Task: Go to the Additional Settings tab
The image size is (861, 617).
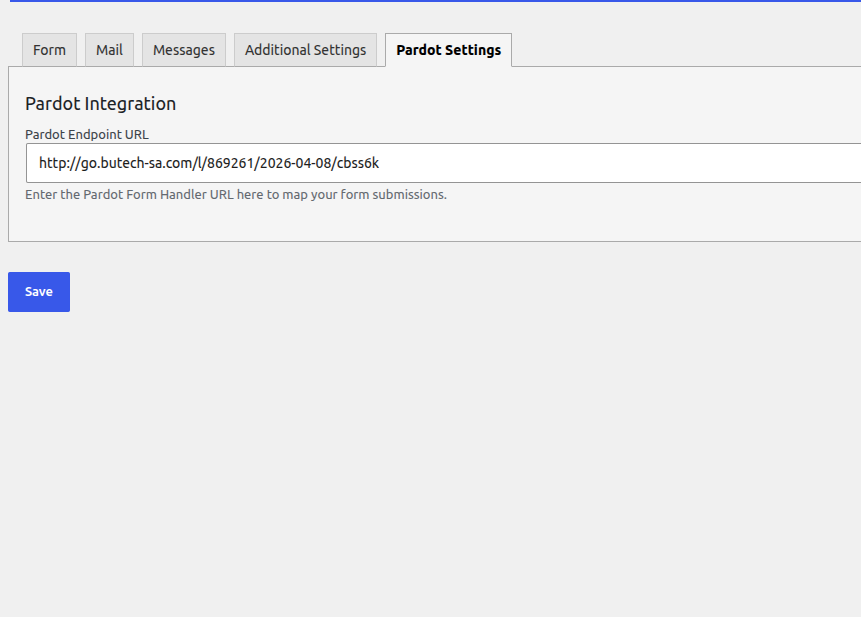Action: [305, 50]
